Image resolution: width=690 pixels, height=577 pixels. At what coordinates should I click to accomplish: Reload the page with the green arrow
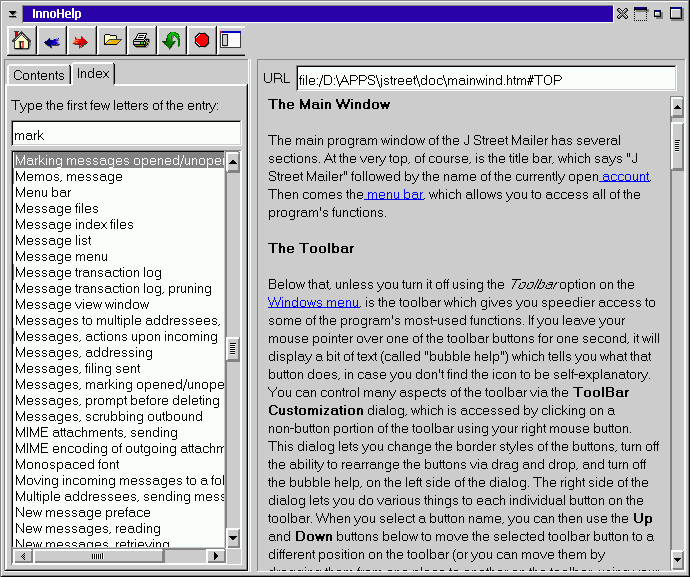click(x=172, y=40)
